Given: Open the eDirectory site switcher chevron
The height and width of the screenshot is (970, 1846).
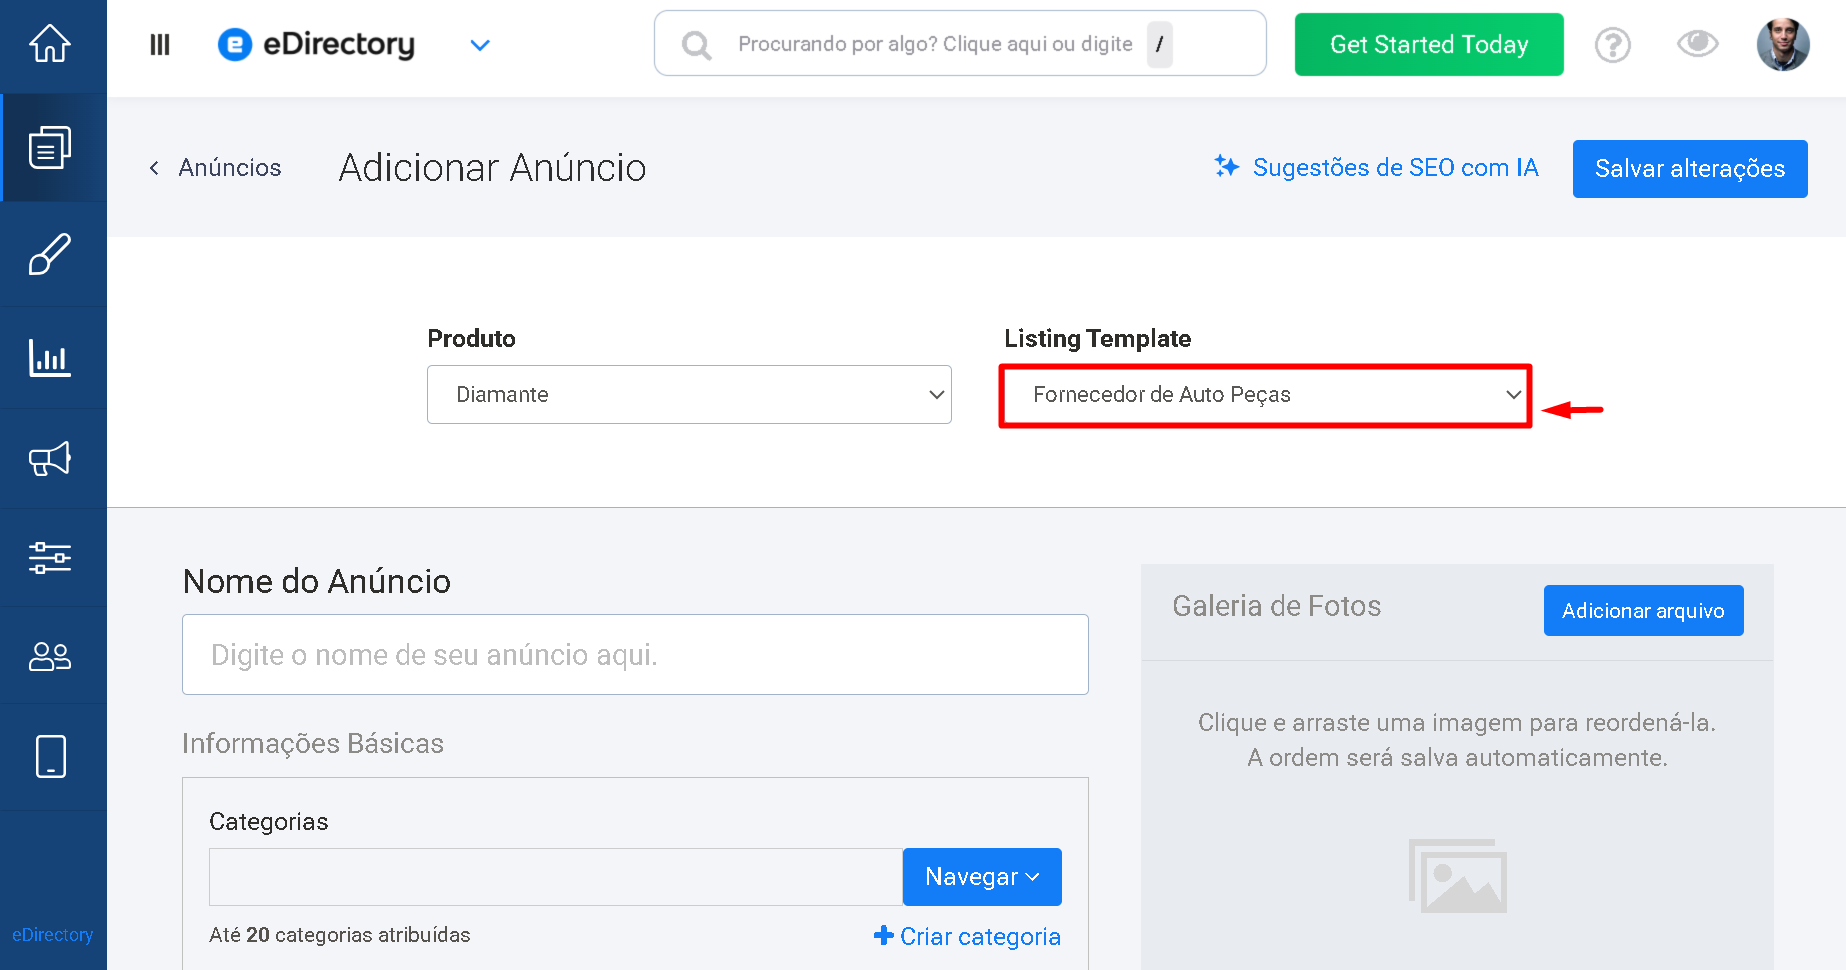Looking at the screenshot, I should 480,45.
